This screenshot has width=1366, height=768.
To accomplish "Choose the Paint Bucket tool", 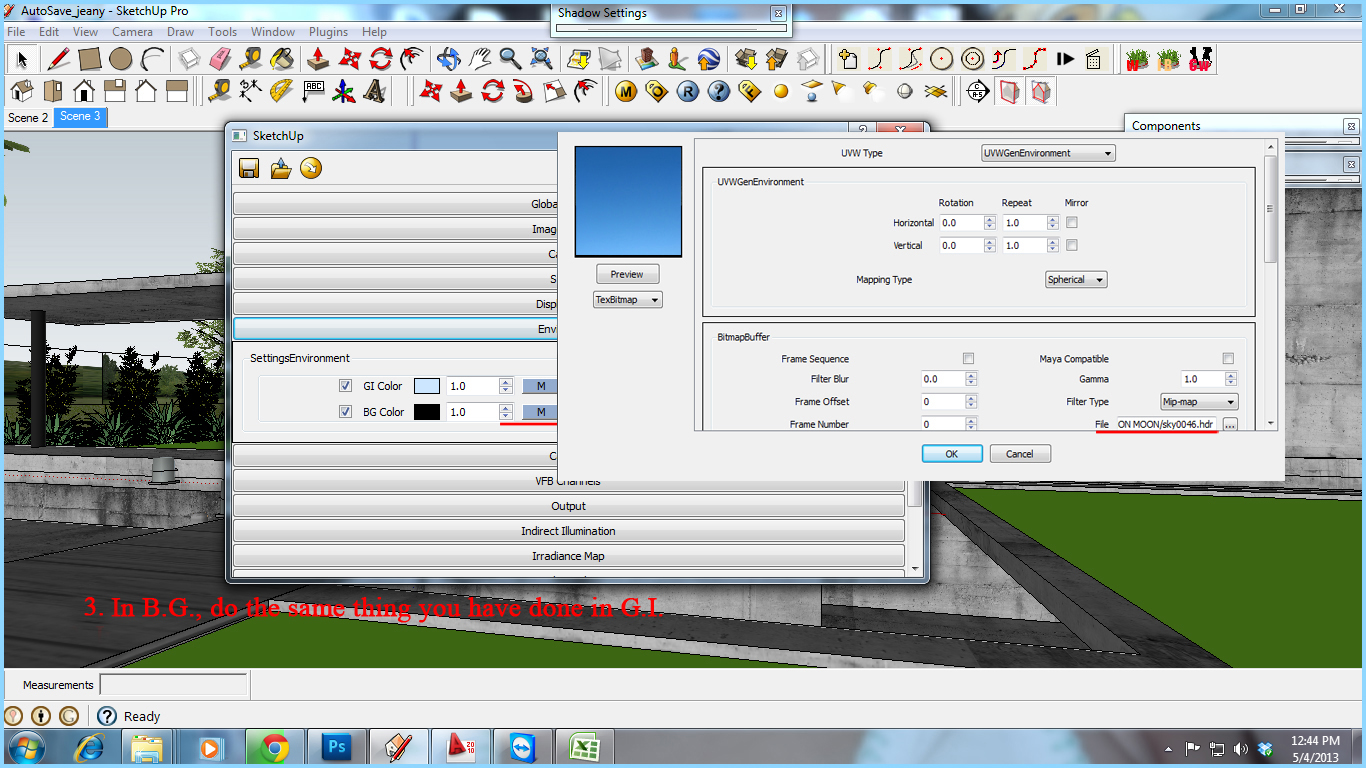I will pos(283,59).
